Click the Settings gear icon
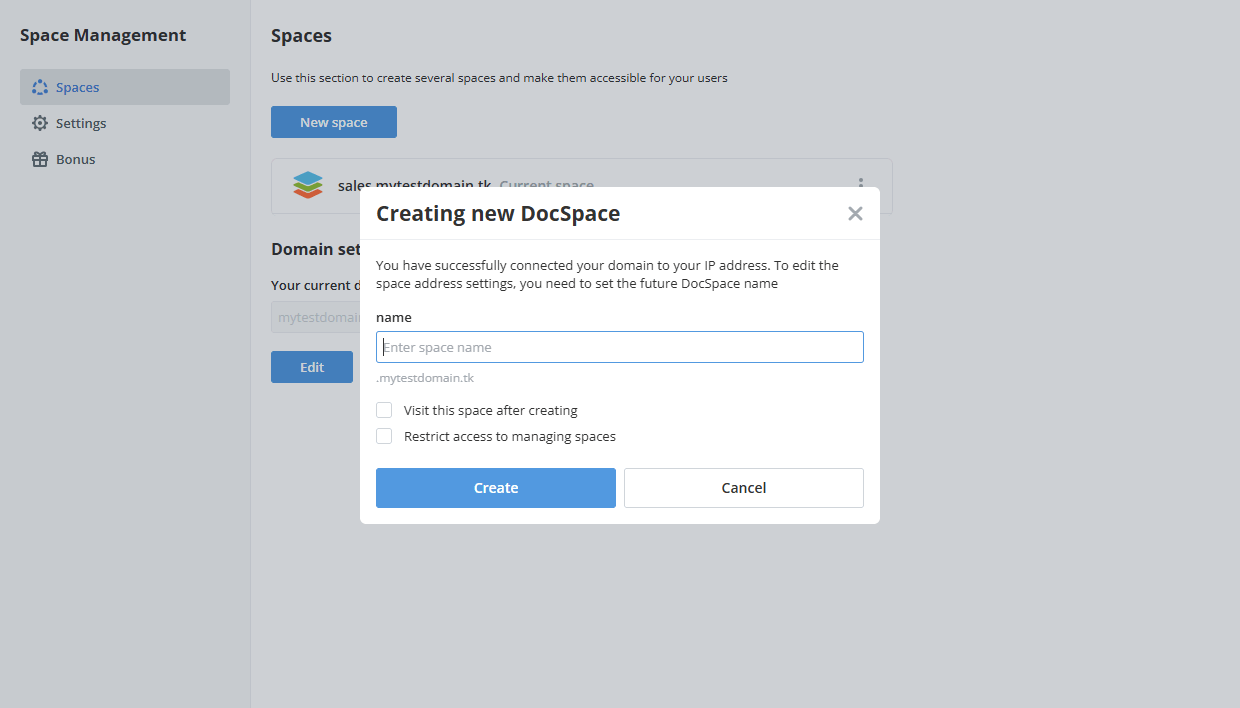The height and width of the screenshot is (708, 1240). point(38,122)
